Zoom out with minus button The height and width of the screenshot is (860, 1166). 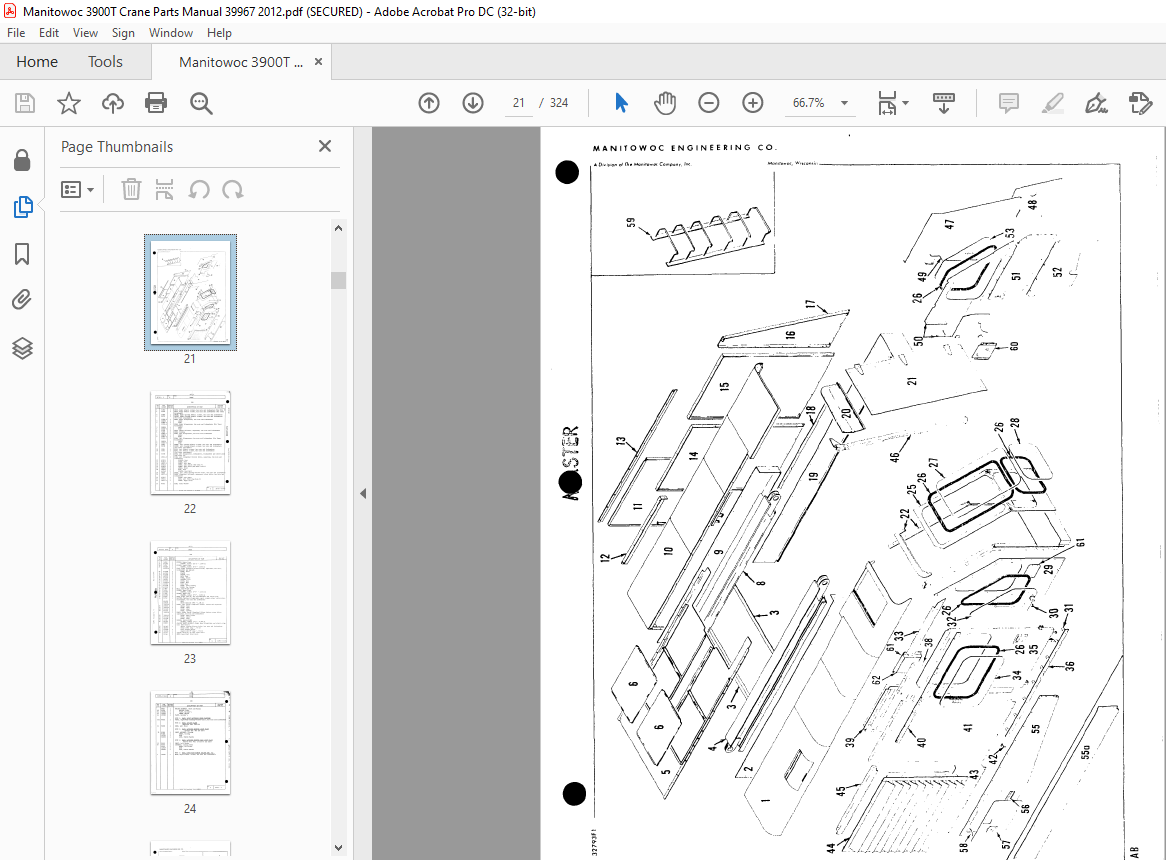point(709,103)
